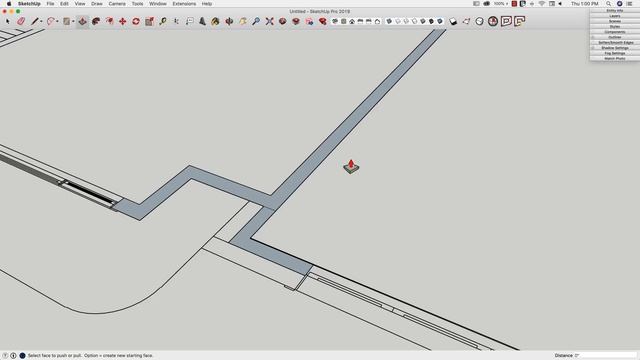Viewport: 640px width, 360px height.
Task: Click the Zoom Extents tool
Action: 269,21
